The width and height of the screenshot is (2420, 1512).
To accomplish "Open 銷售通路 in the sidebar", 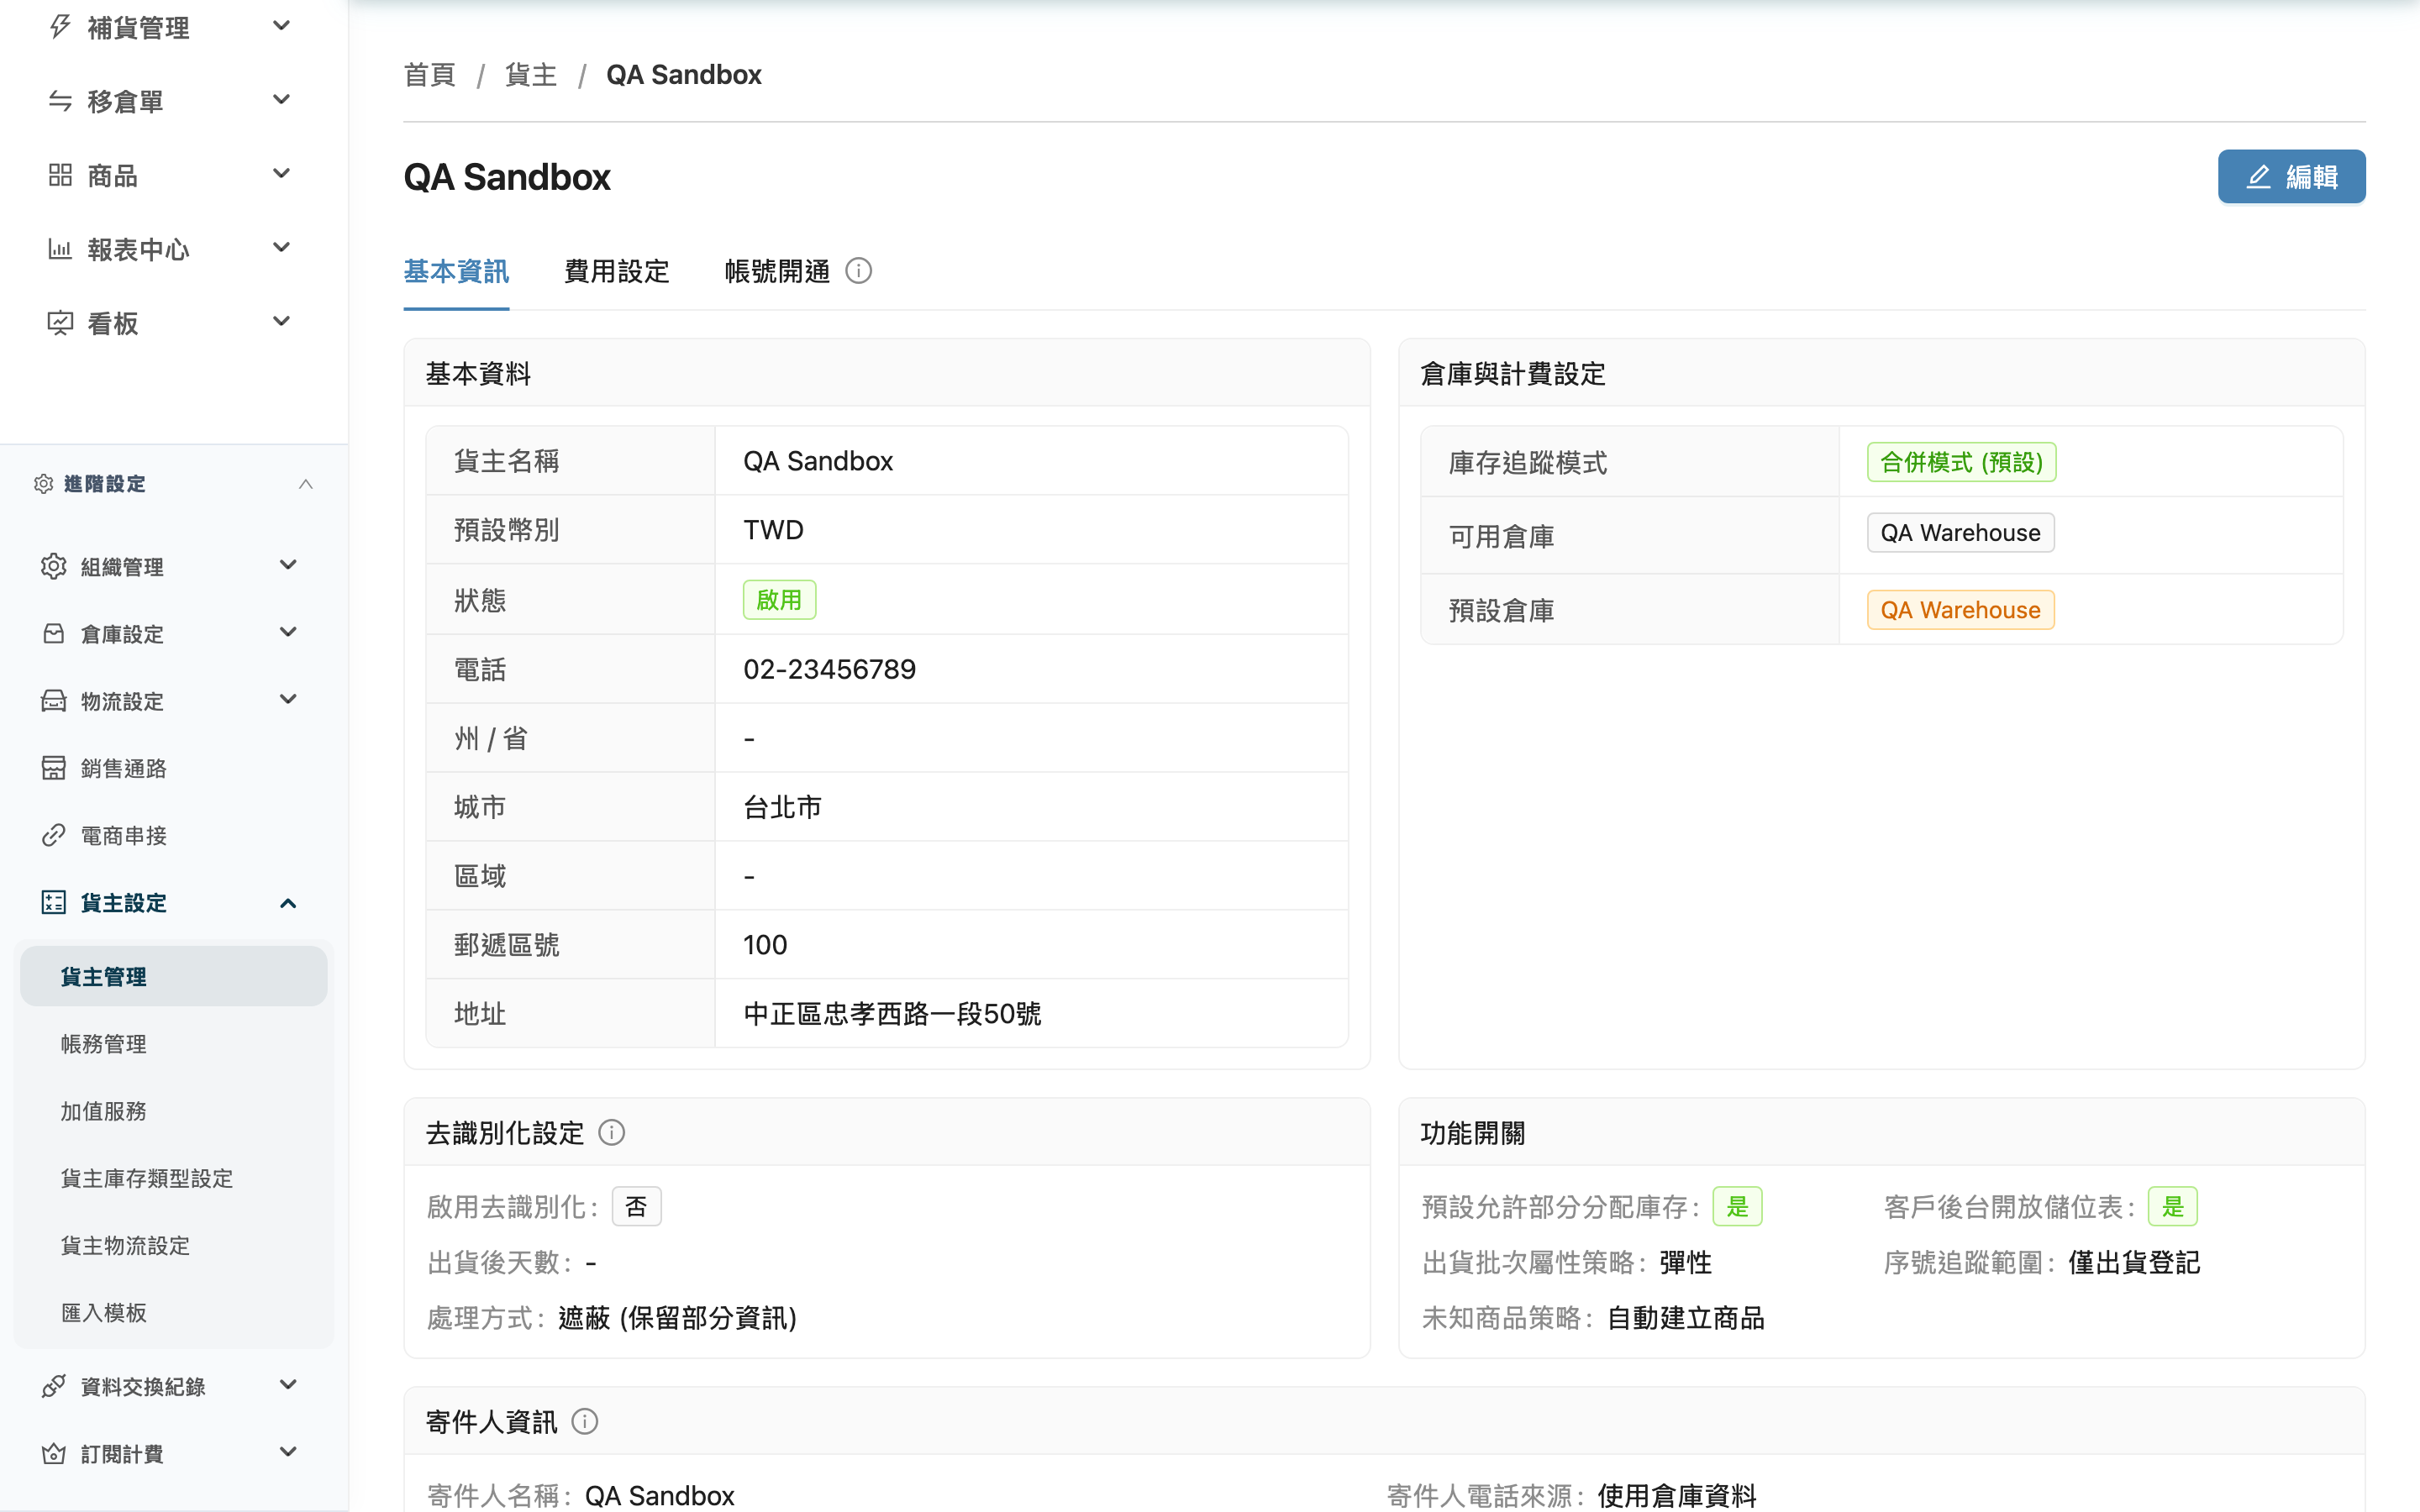I will 124,768.
